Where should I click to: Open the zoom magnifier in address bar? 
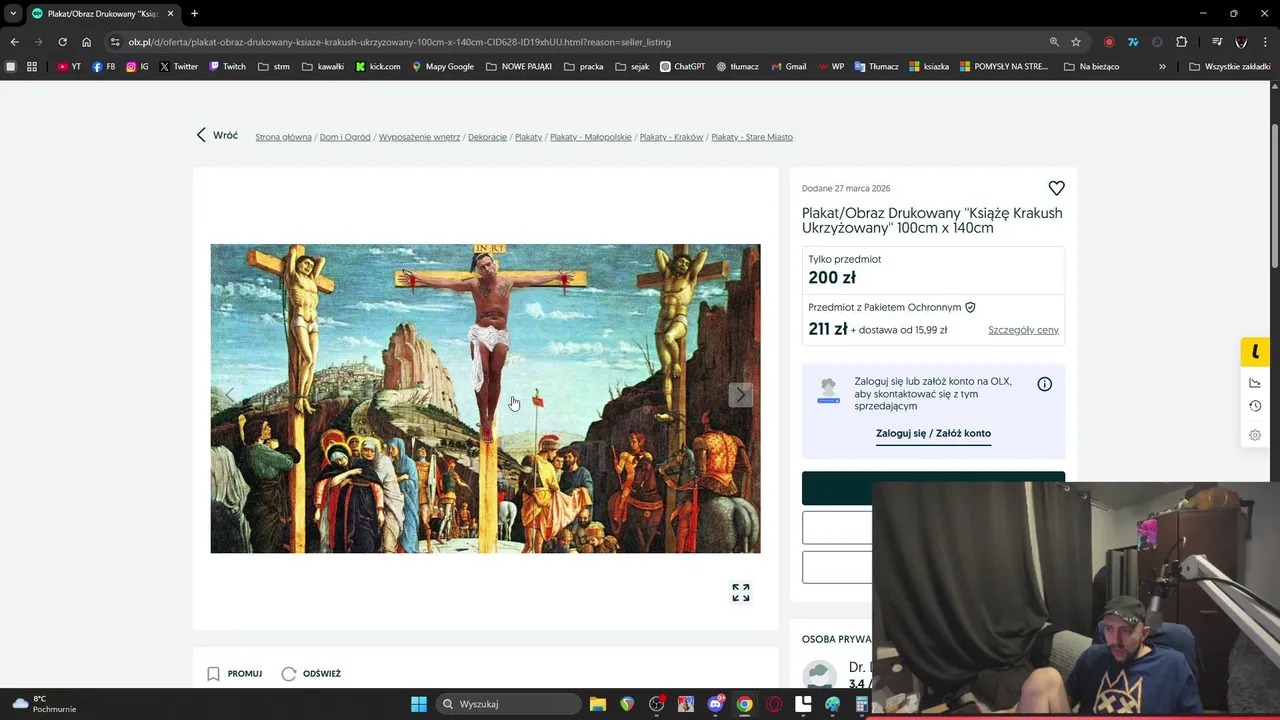[1054, 42]
